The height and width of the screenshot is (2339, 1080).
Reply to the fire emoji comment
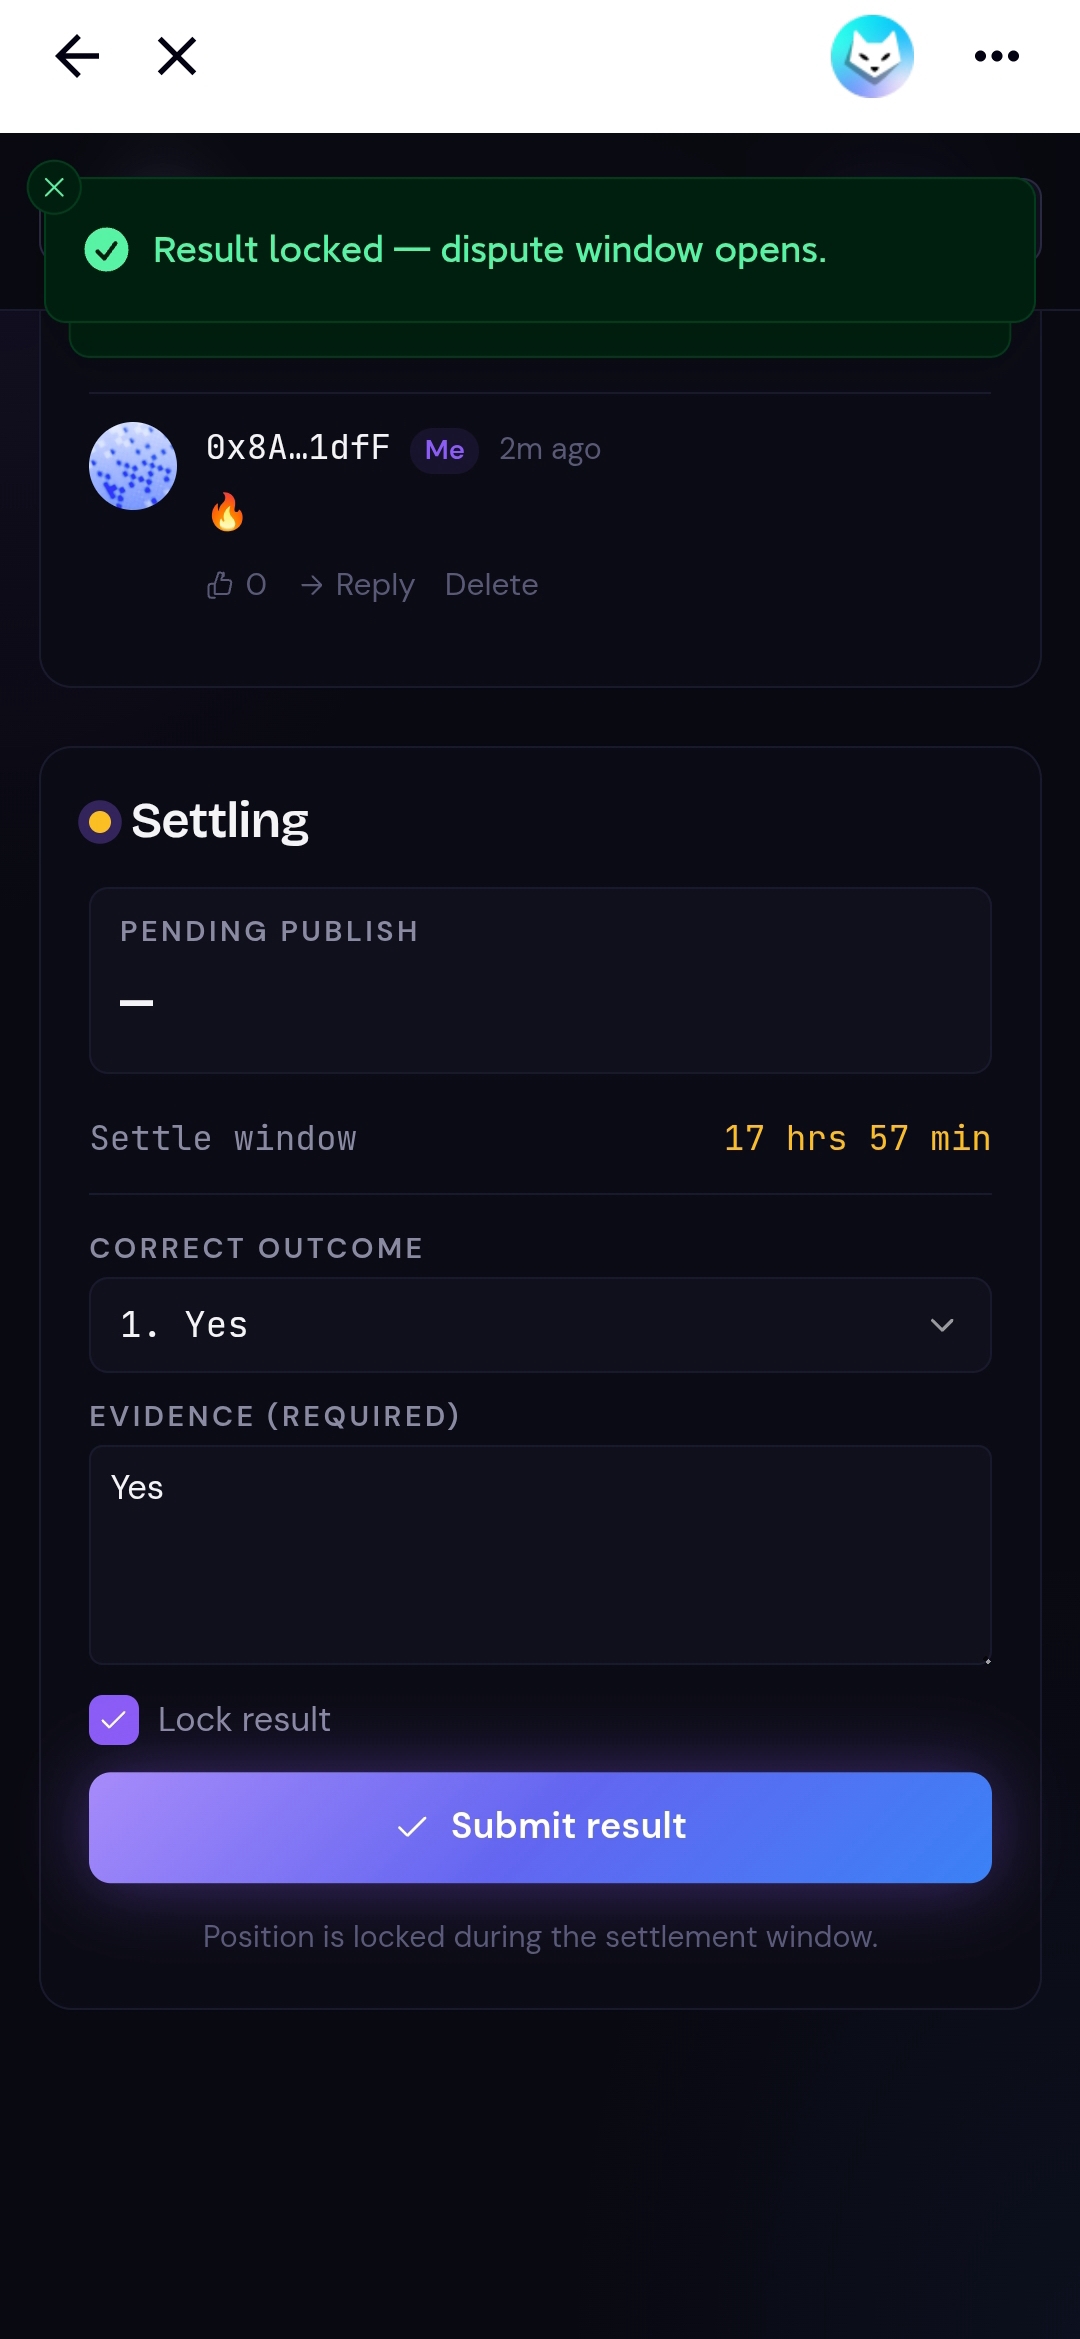coord(358,584)
